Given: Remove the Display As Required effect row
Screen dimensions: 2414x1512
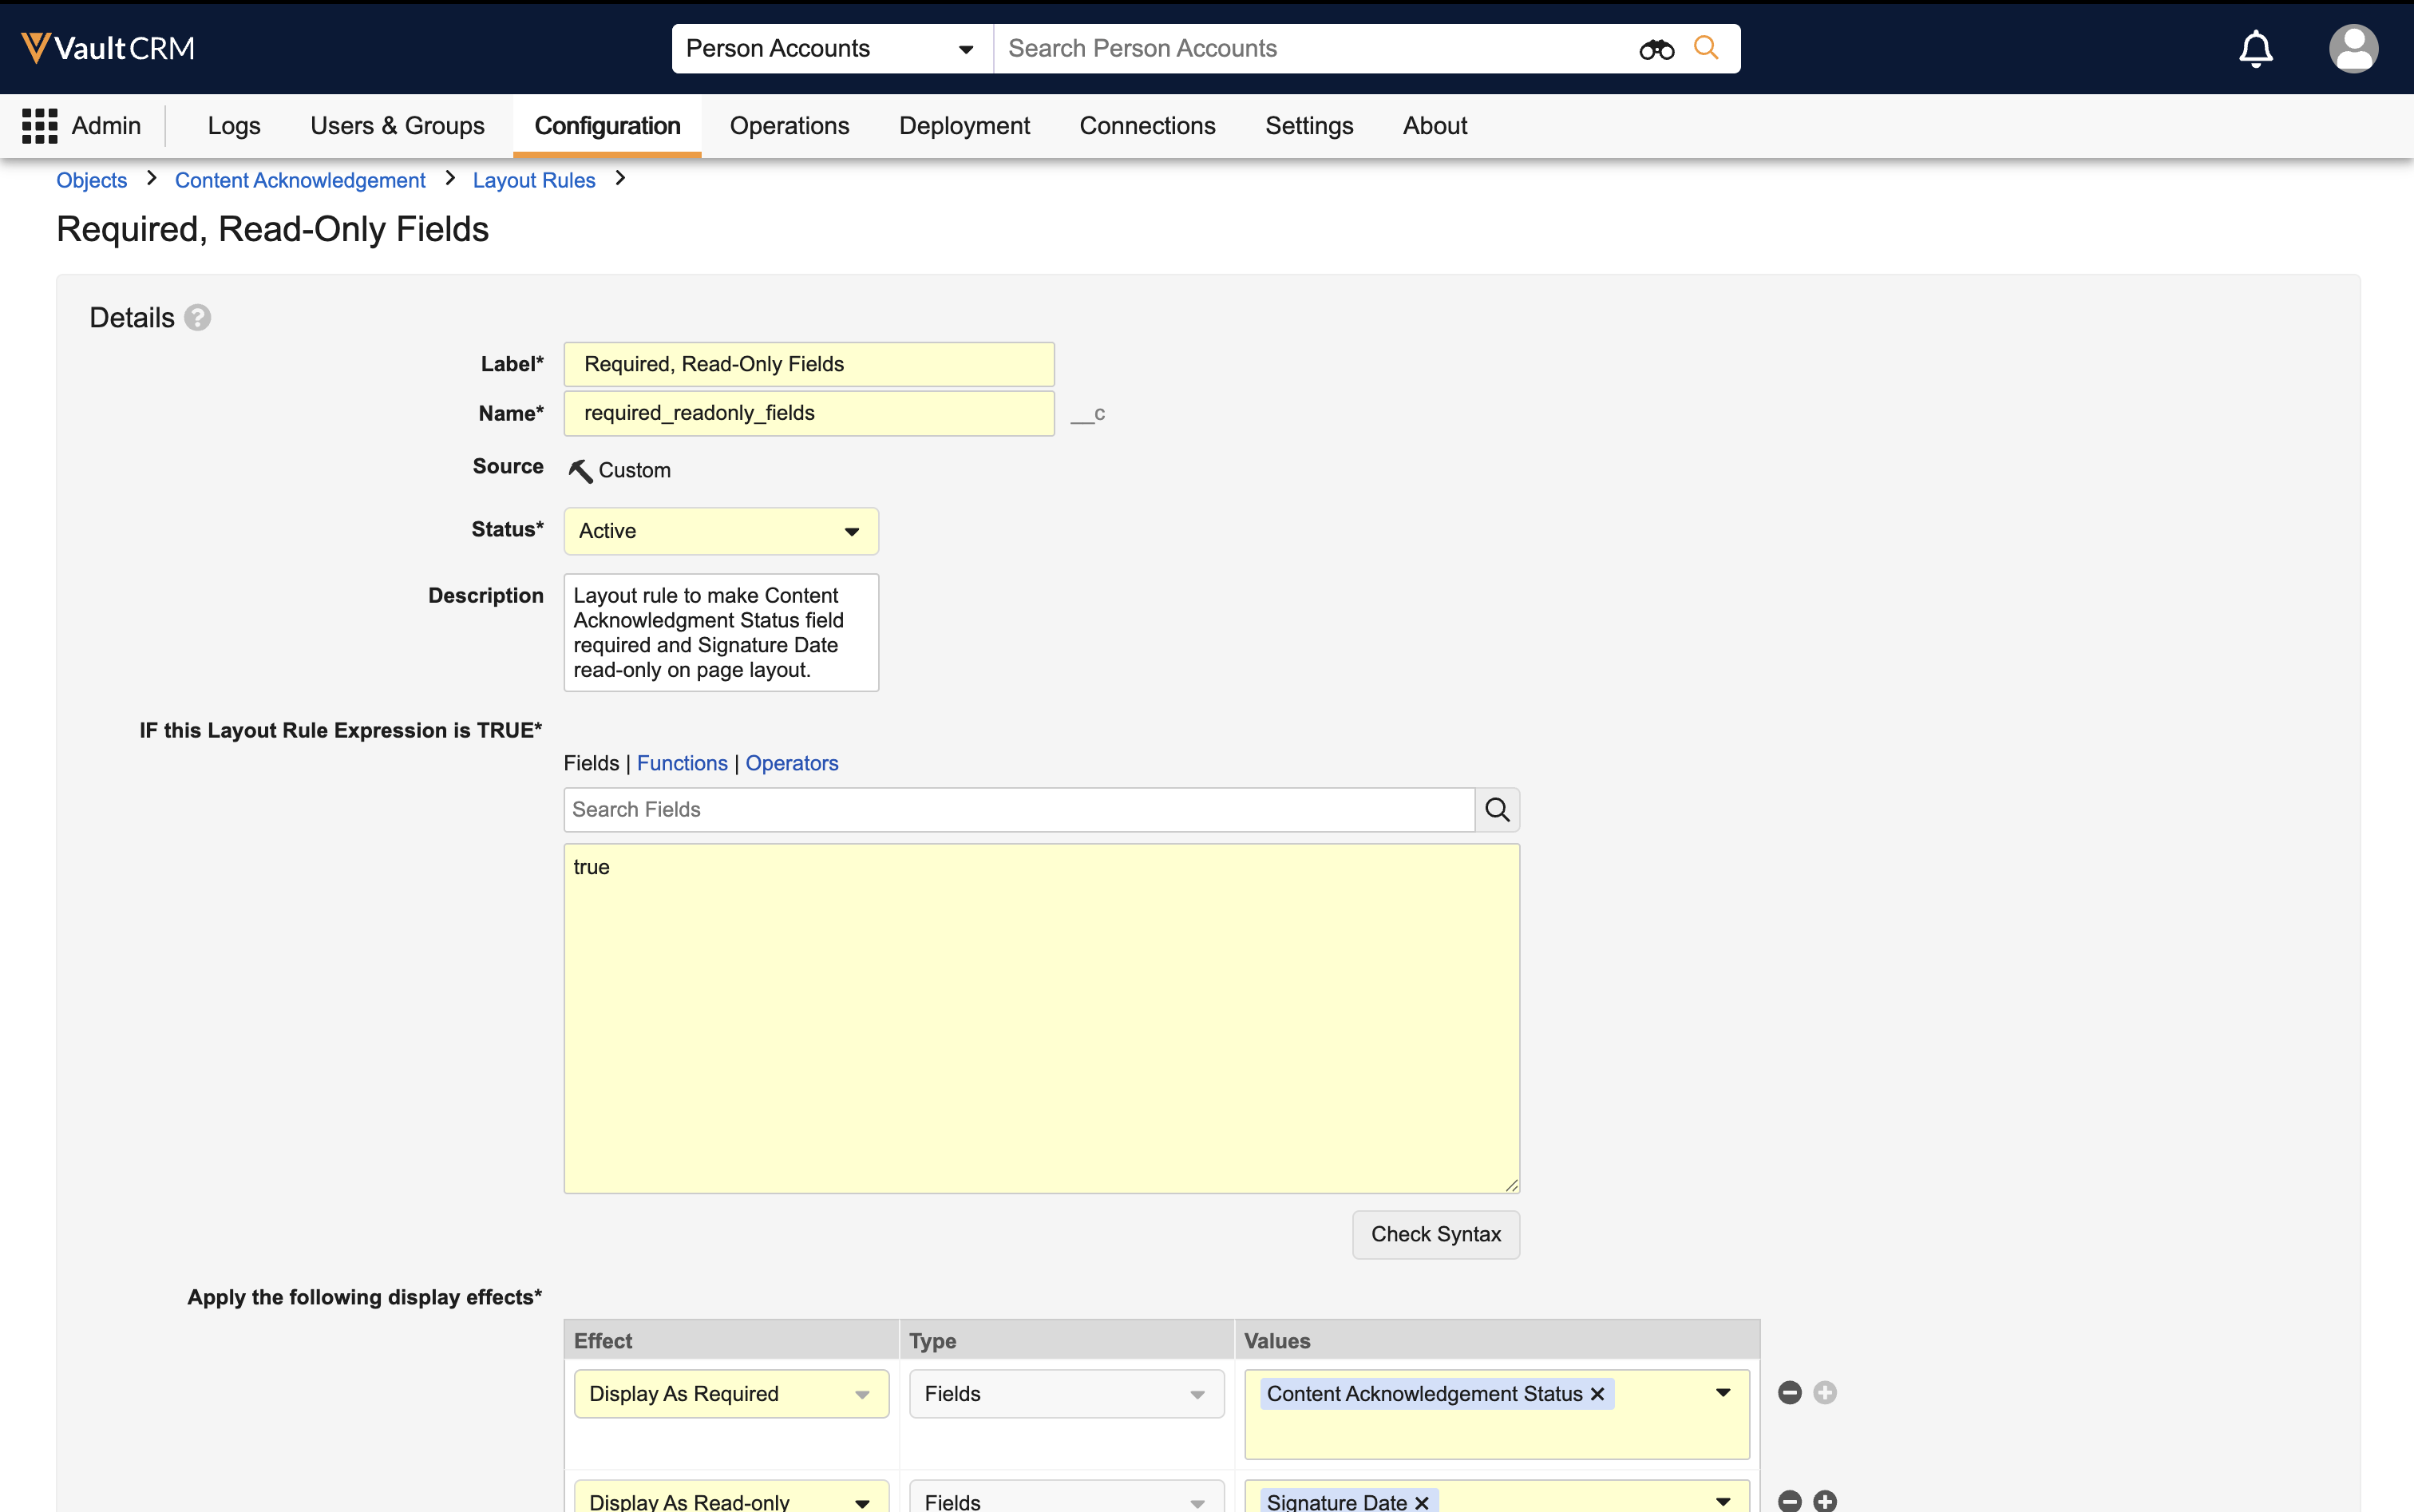Looking at the screenshot, I should 1789,1393.
